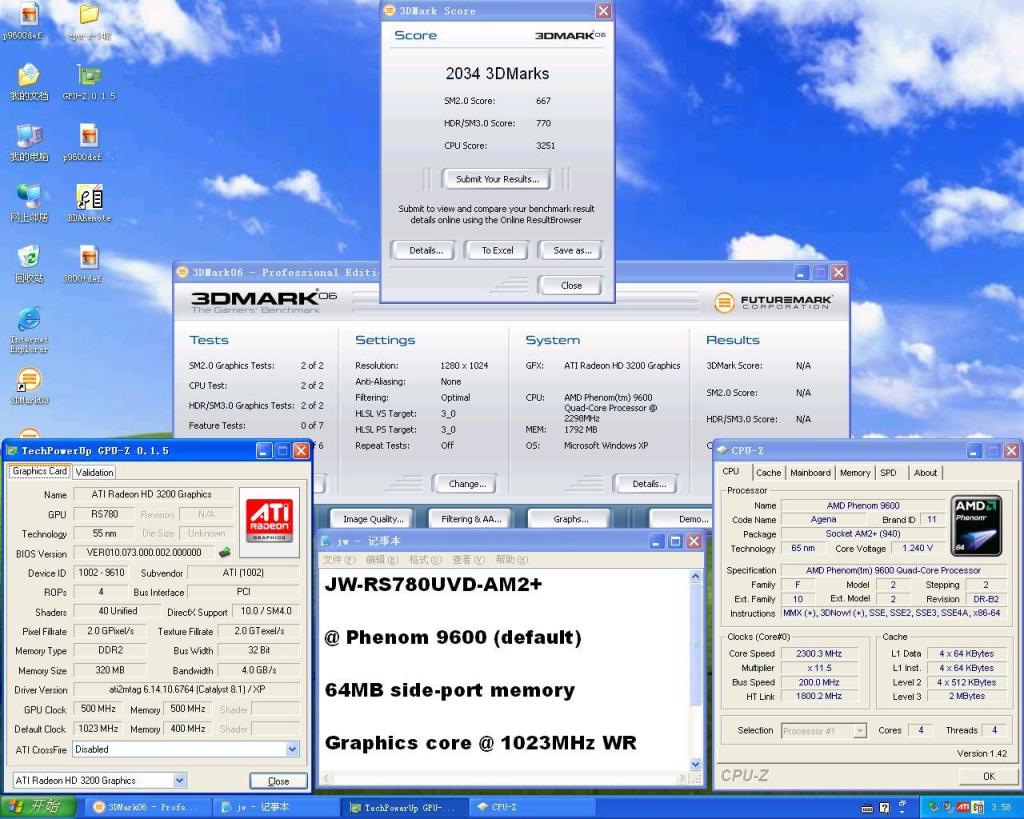The width and height of the screenshot is (1024, 819).
Task: Switch to the Validation tab in GPU-Z
Action: [x=94, y=472]
